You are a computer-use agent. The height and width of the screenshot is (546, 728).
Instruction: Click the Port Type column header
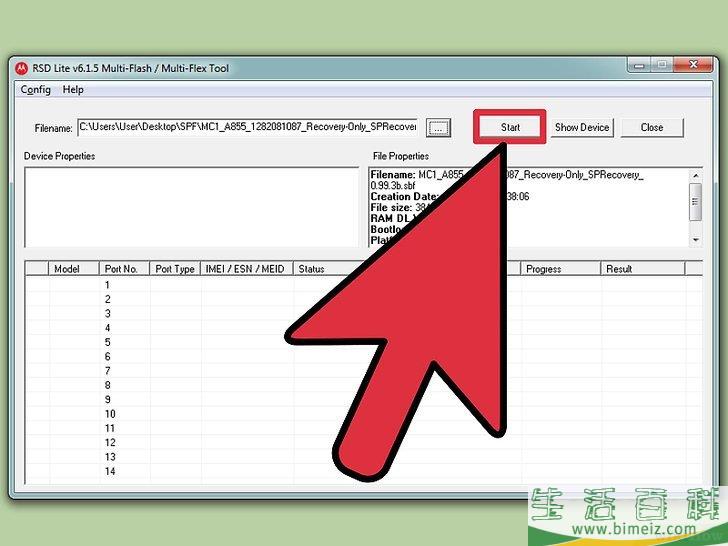[175, 269]
